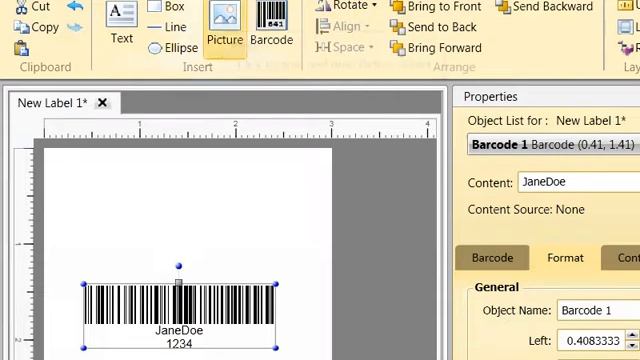The image size is (640, 360).
Task: Switch to the Format properties tab
Action: point(565,258)
